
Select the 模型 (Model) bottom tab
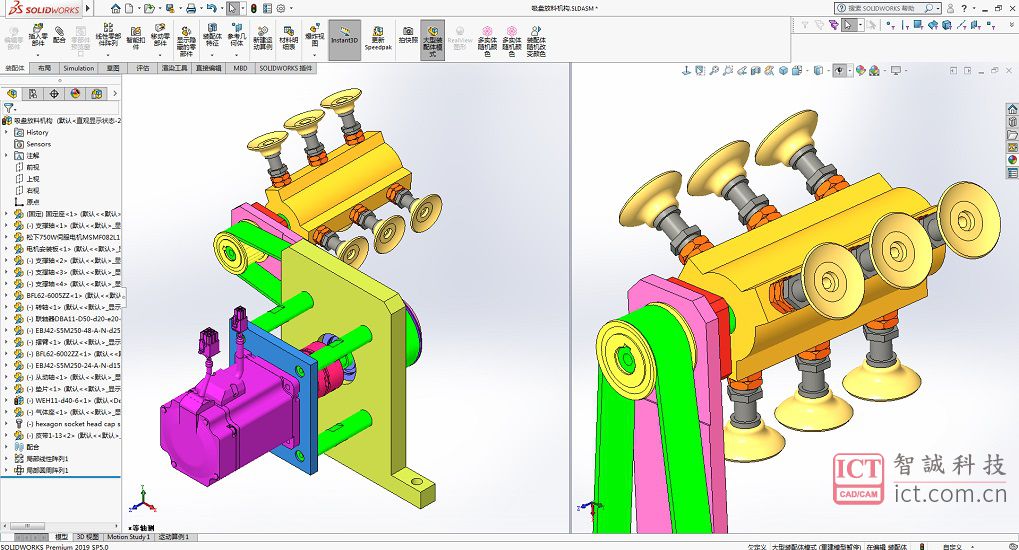click(61, 537)
